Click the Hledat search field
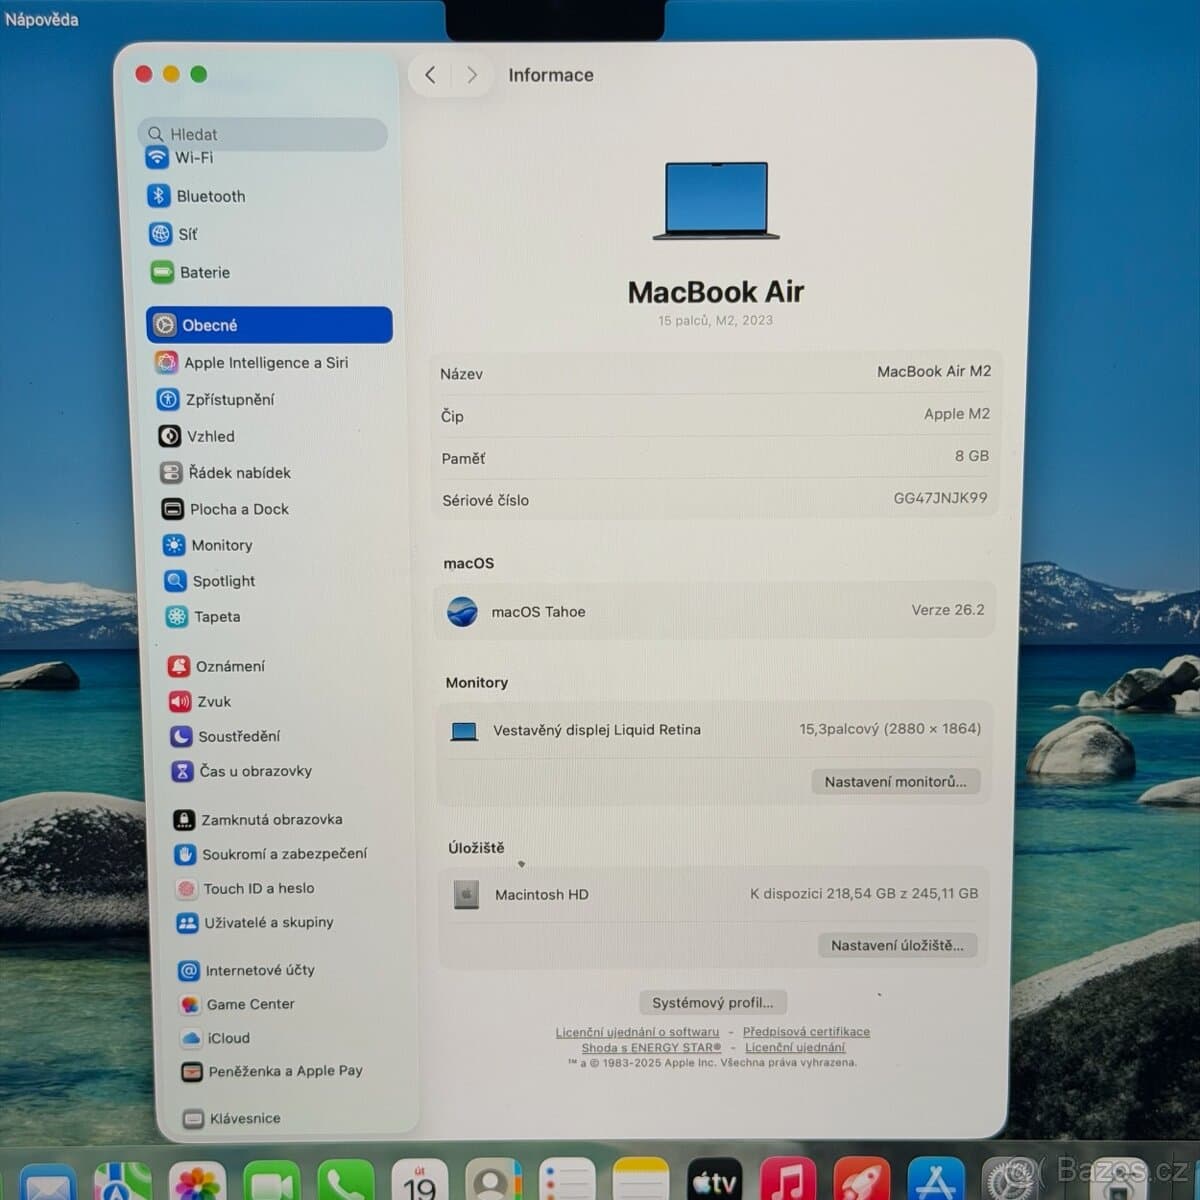The image size is (1200, 1200). pyautogui.click(x=262, y=134)
